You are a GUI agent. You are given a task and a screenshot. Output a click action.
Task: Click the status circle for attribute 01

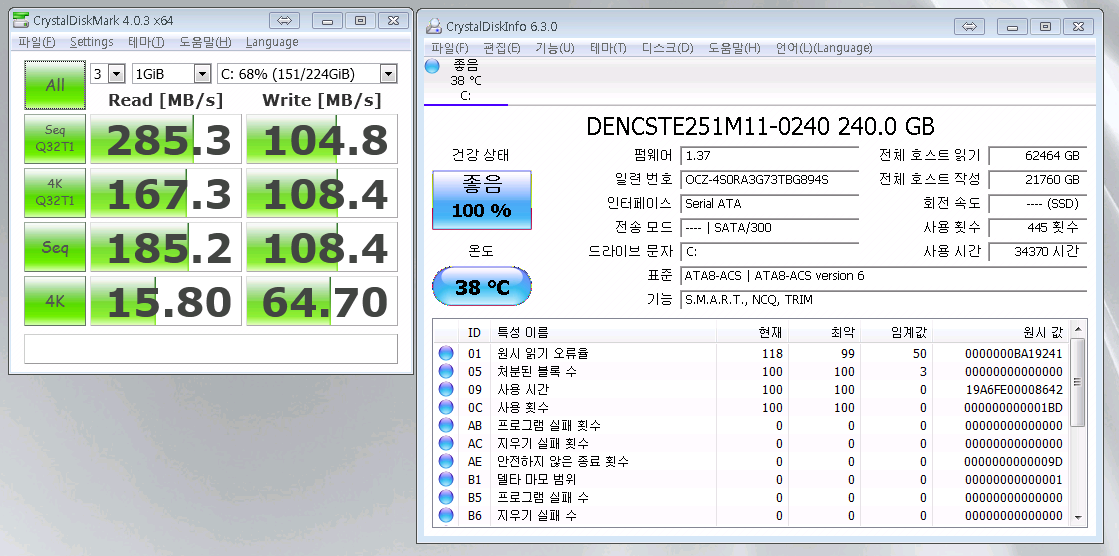(x=446, y=353)
